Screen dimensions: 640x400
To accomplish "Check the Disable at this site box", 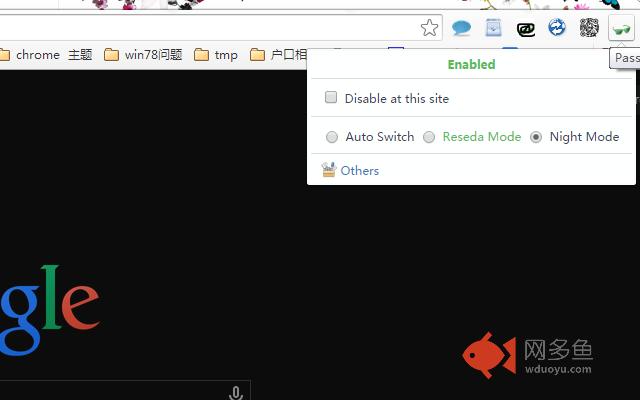I will coord(331,97).
